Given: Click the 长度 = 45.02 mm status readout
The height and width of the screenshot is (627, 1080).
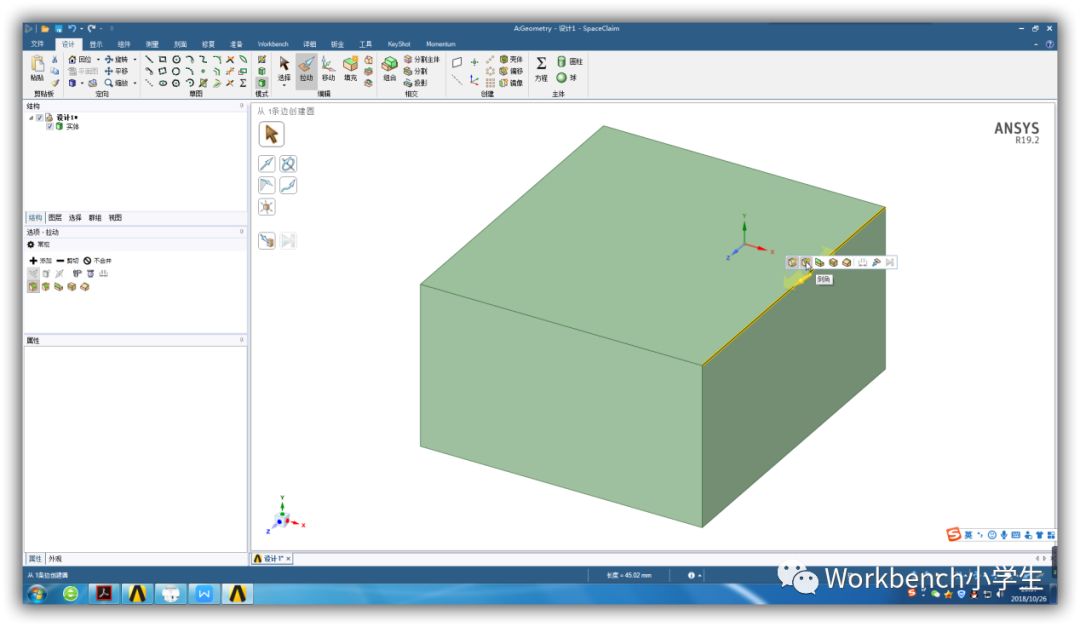Looking at the screenshot, I should point(628,575).
